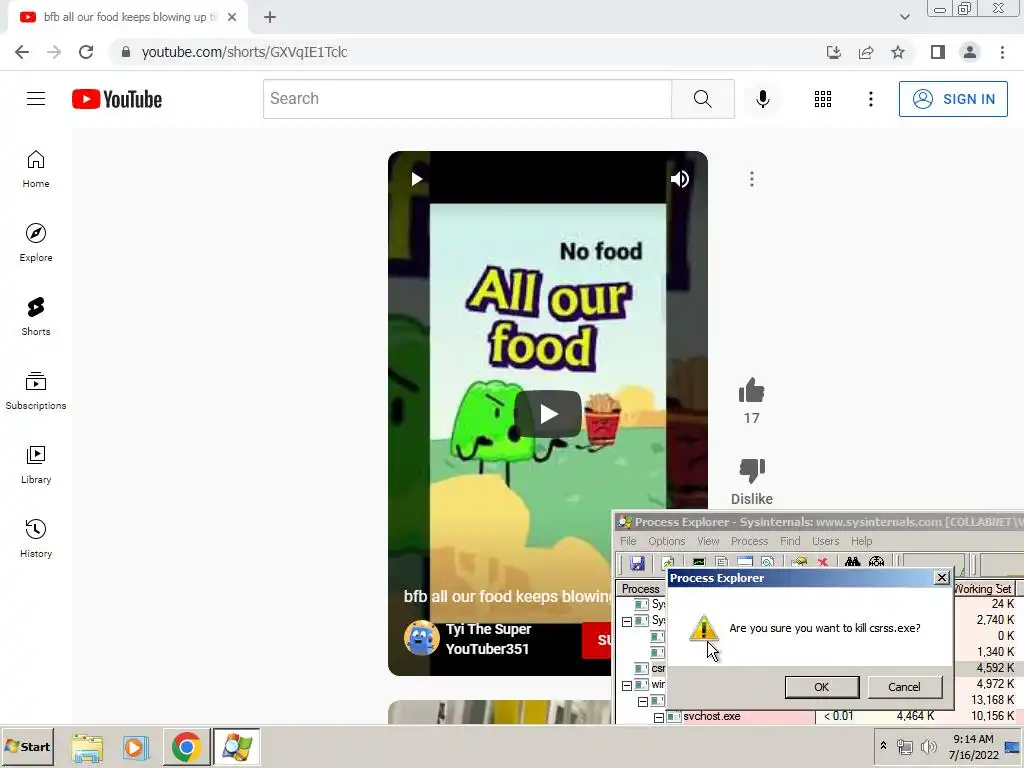Click the magnifier search button
The width and height of the screenshot is (1024, 768).
pos(703,99)
